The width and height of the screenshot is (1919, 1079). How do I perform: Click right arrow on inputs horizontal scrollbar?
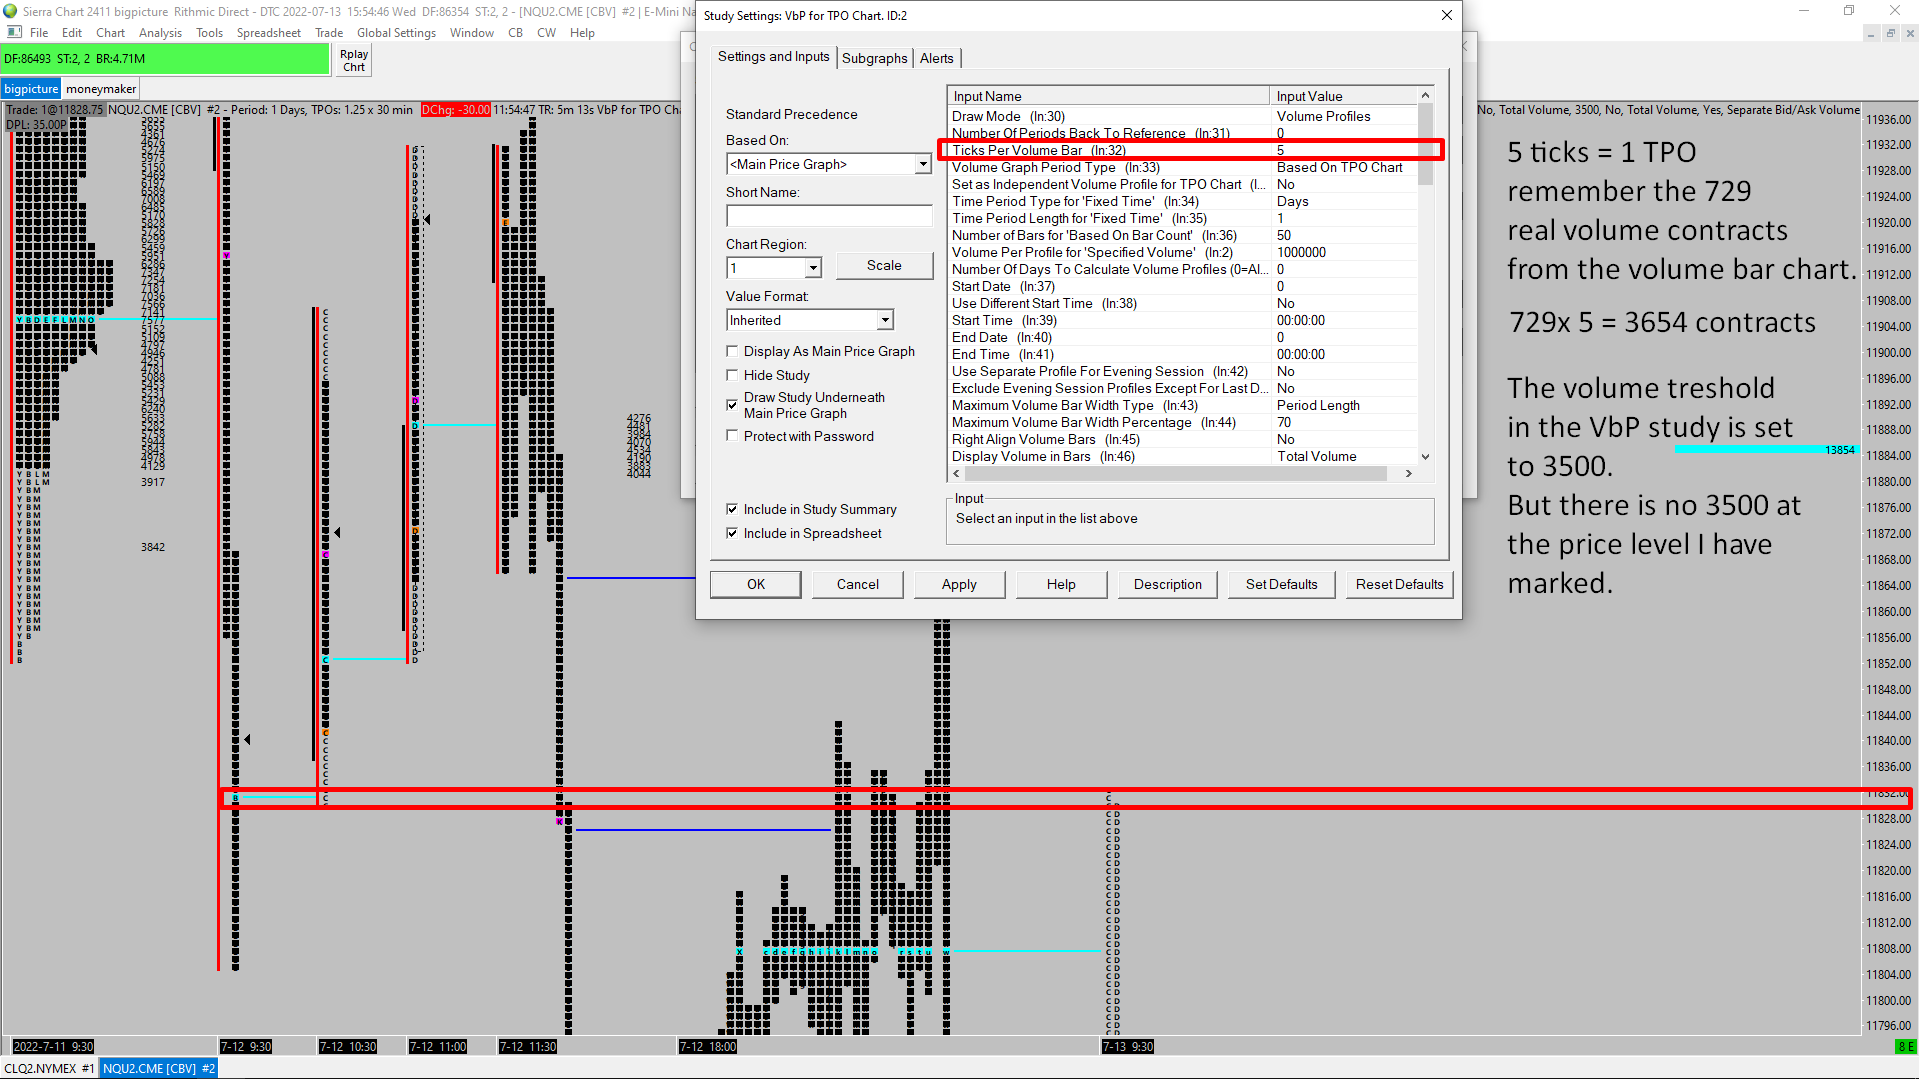1409,474
